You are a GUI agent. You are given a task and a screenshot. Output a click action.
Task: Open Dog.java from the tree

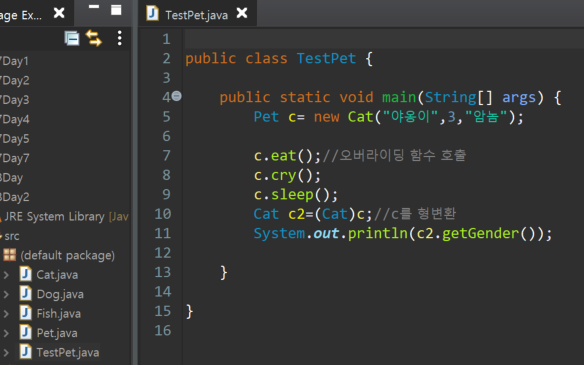[60, 294]
